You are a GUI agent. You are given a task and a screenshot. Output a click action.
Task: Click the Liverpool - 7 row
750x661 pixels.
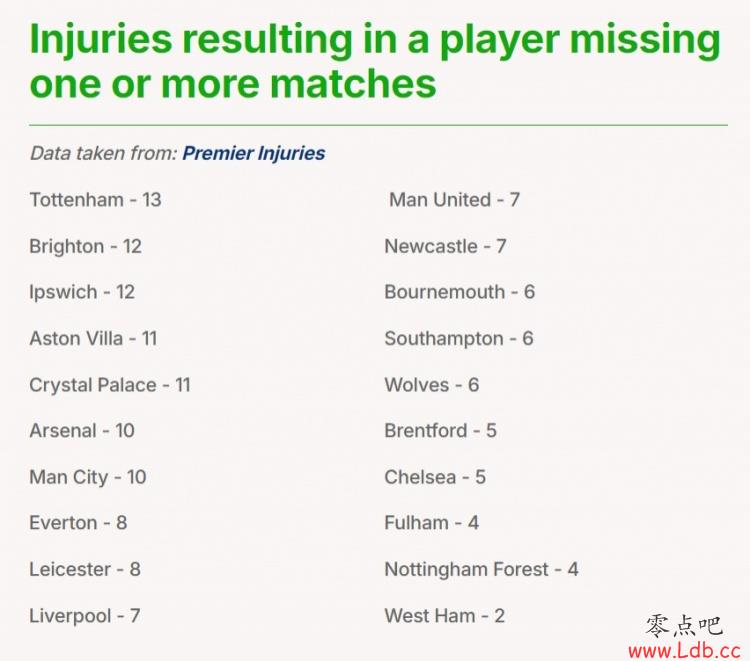click(x=85, y=616)
